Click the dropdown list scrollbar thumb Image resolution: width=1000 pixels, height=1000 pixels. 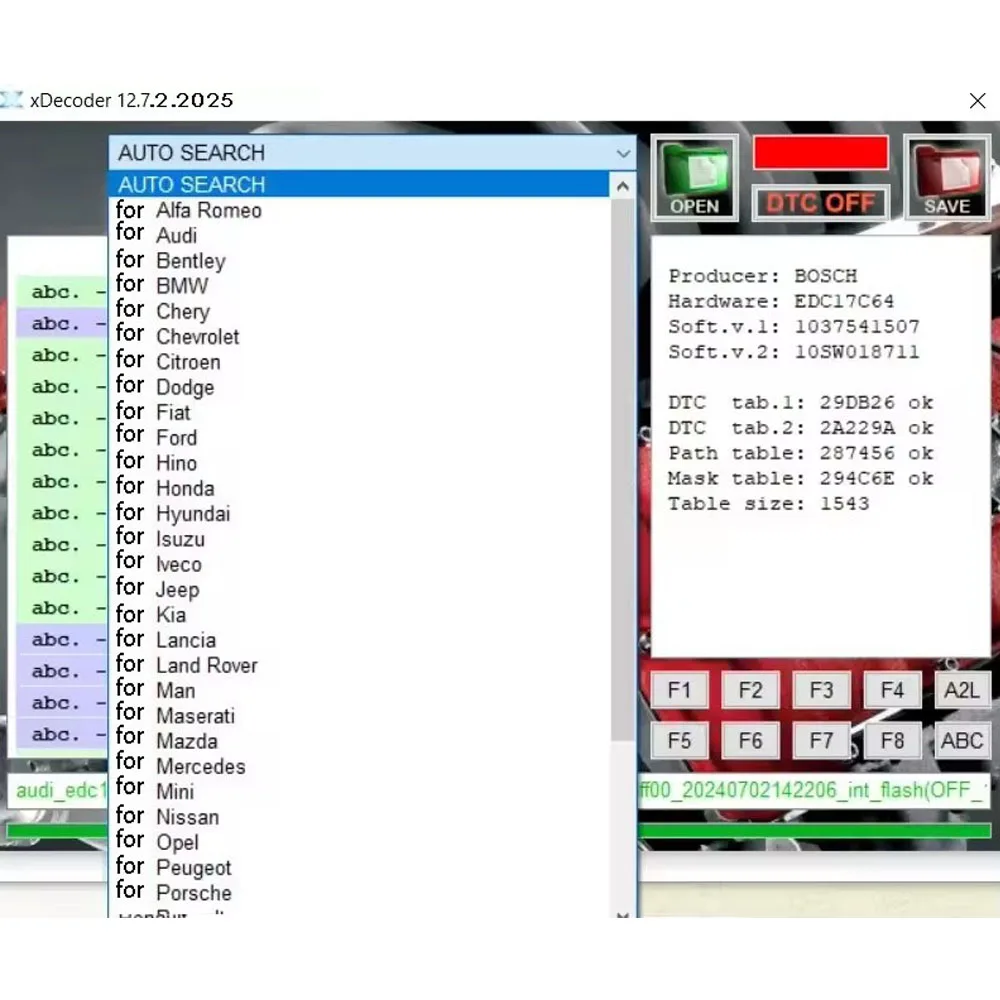point(622,469)
